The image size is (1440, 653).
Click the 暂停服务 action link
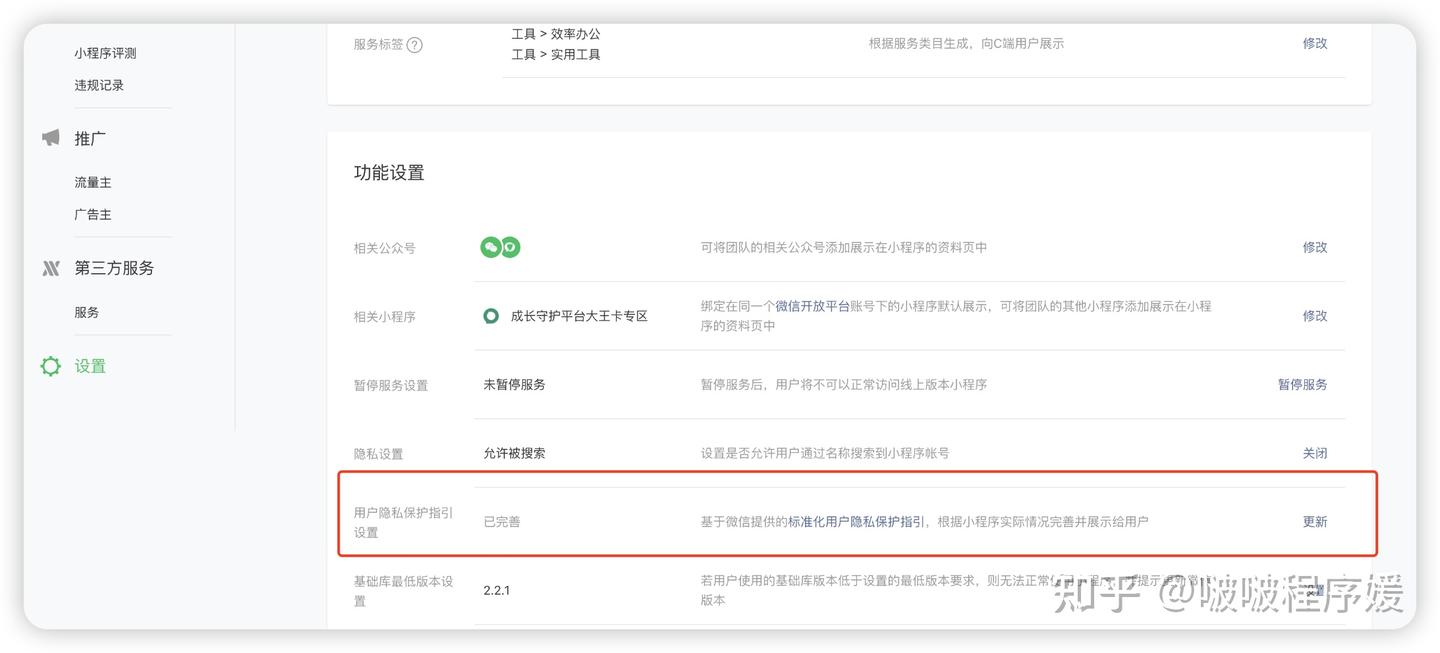pos(1302,383)
